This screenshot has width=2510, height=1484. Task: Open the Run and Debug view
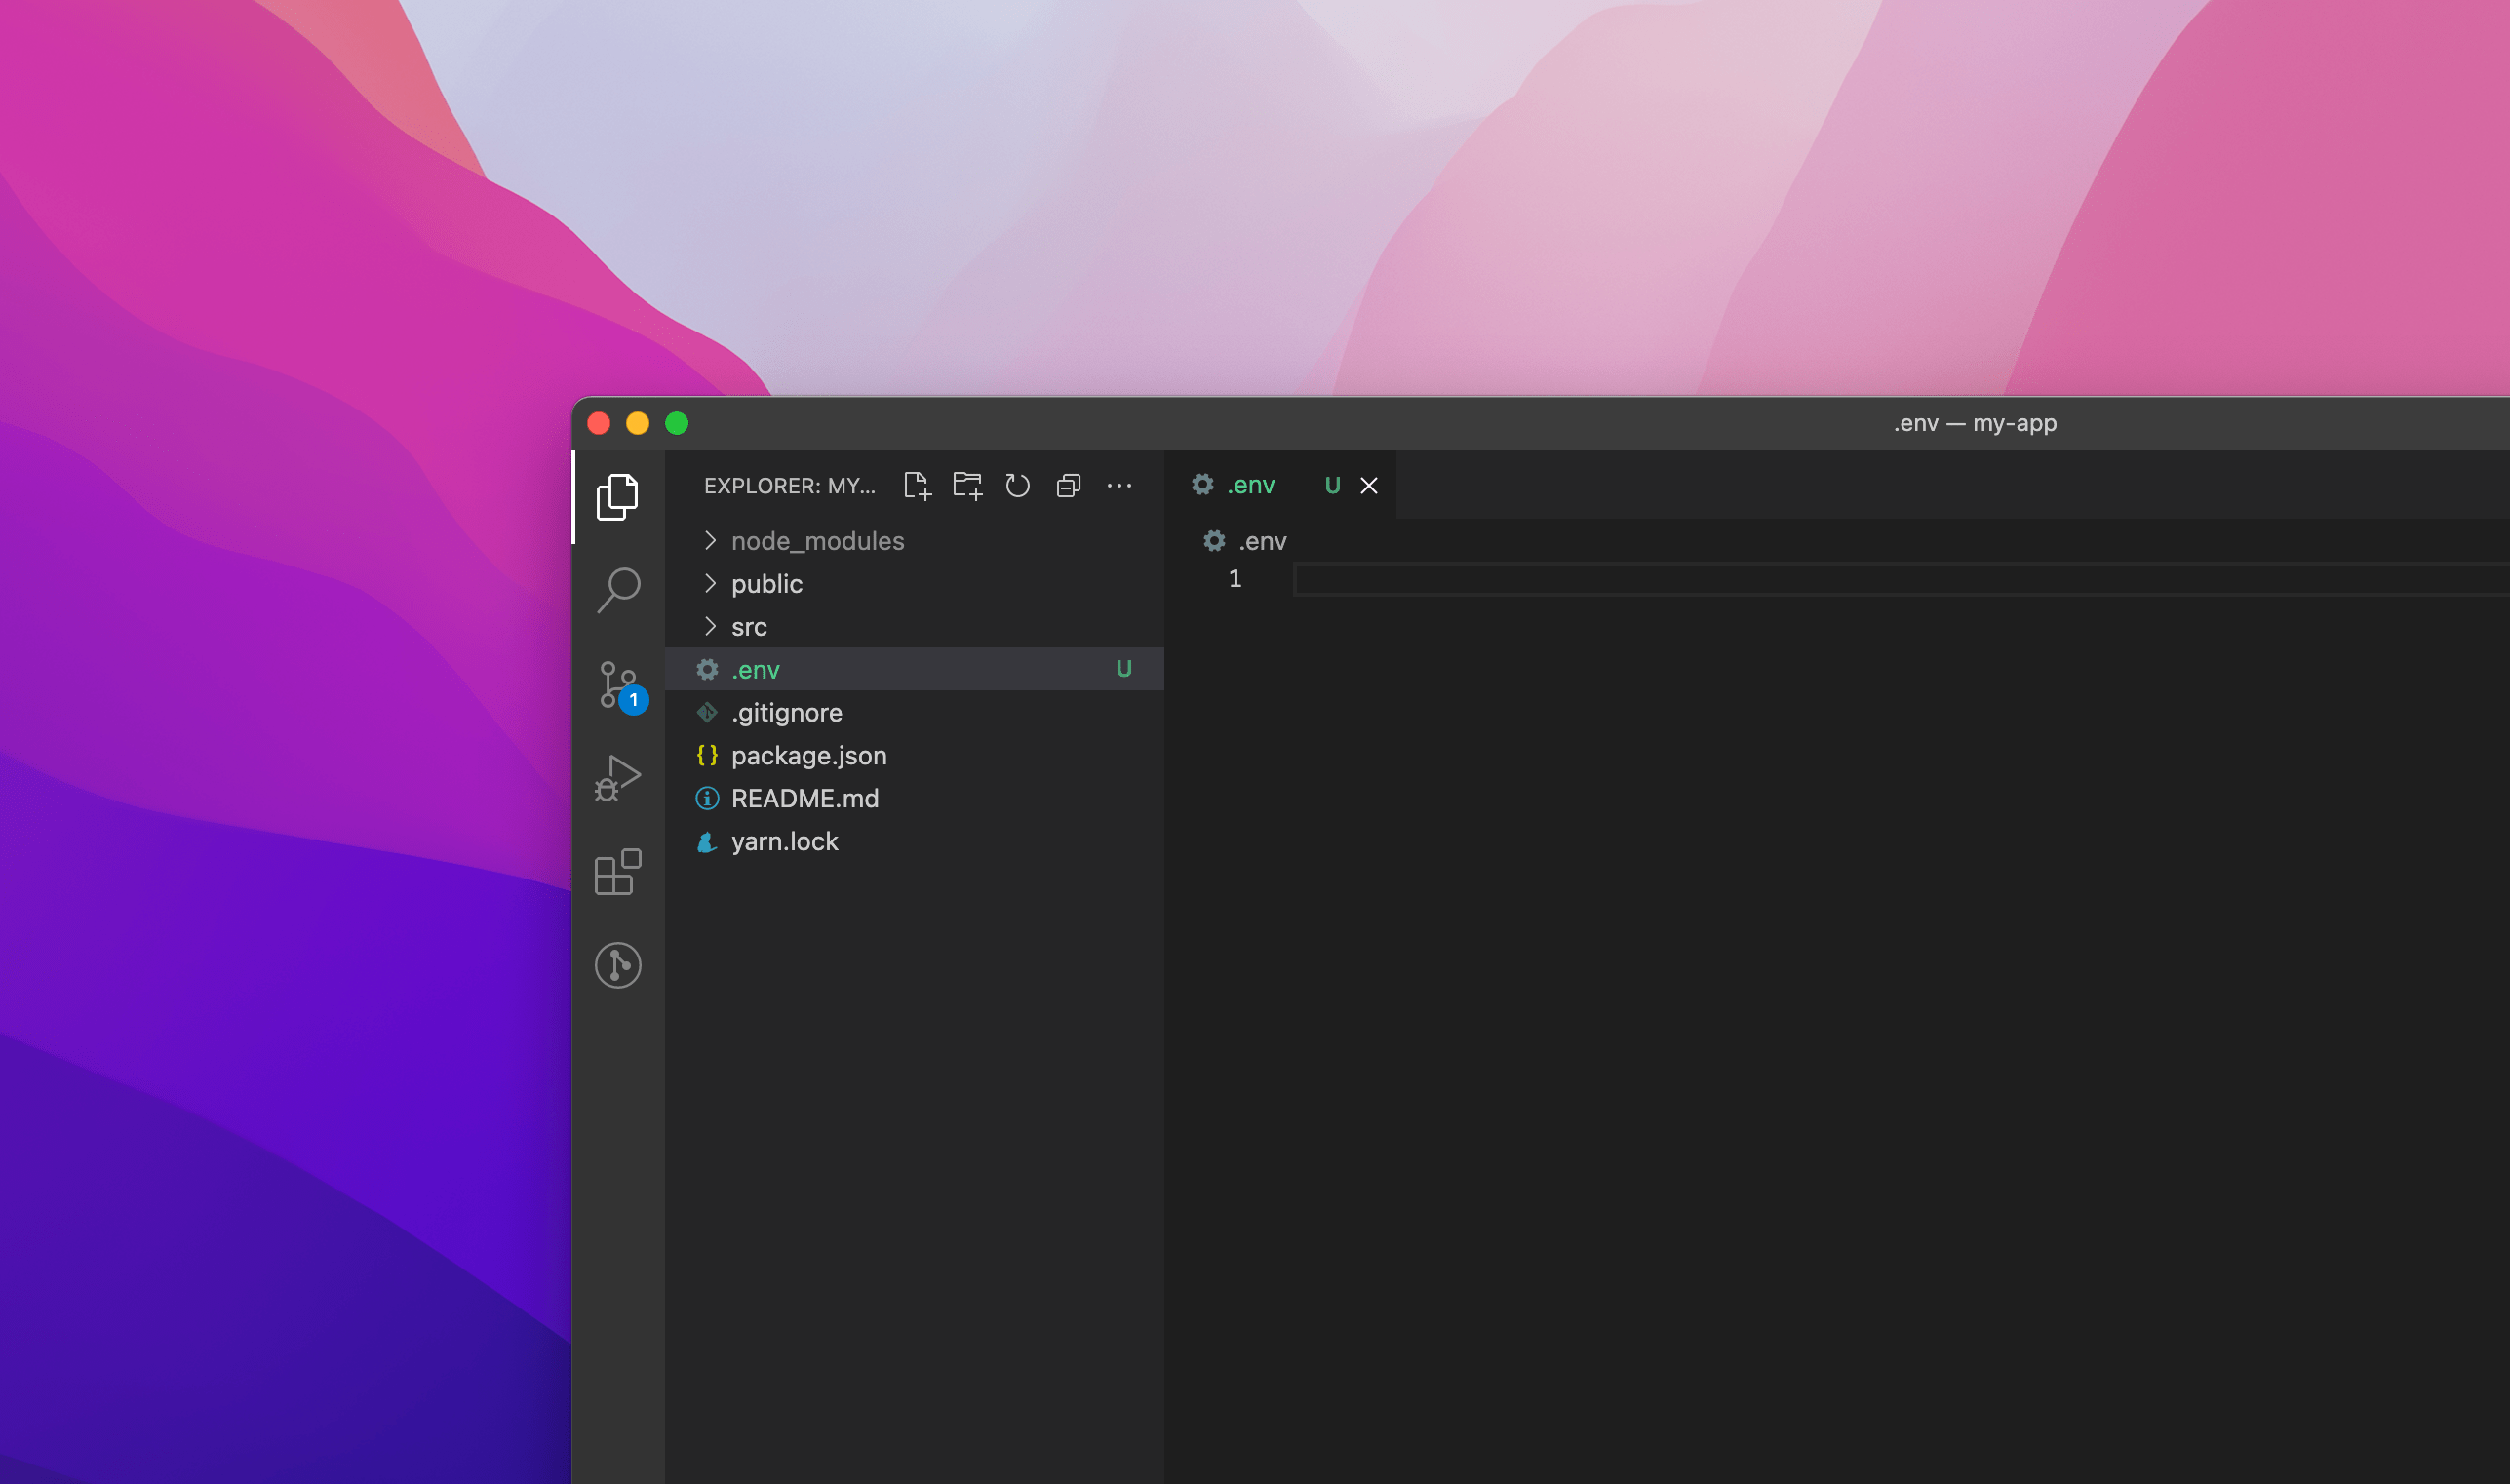[617, 778]
